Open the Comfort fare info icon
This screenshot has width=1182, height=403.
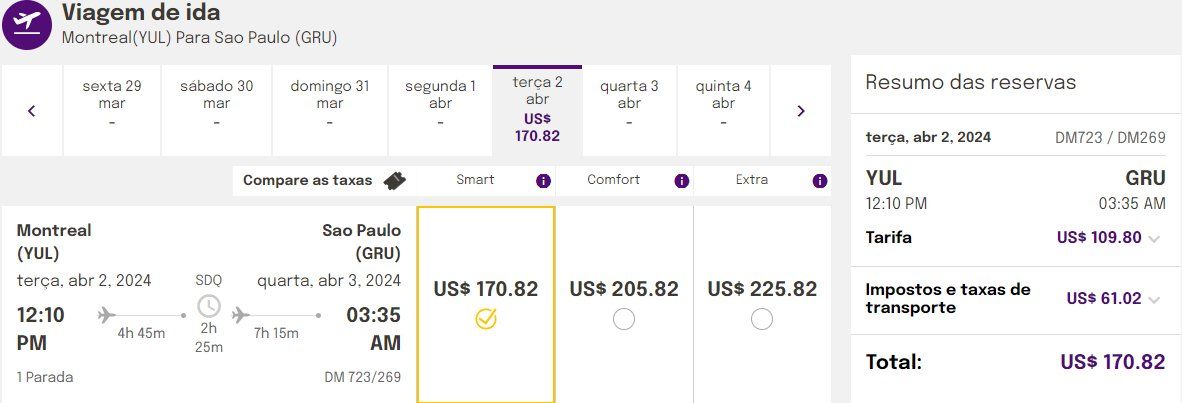pos(681,181)
